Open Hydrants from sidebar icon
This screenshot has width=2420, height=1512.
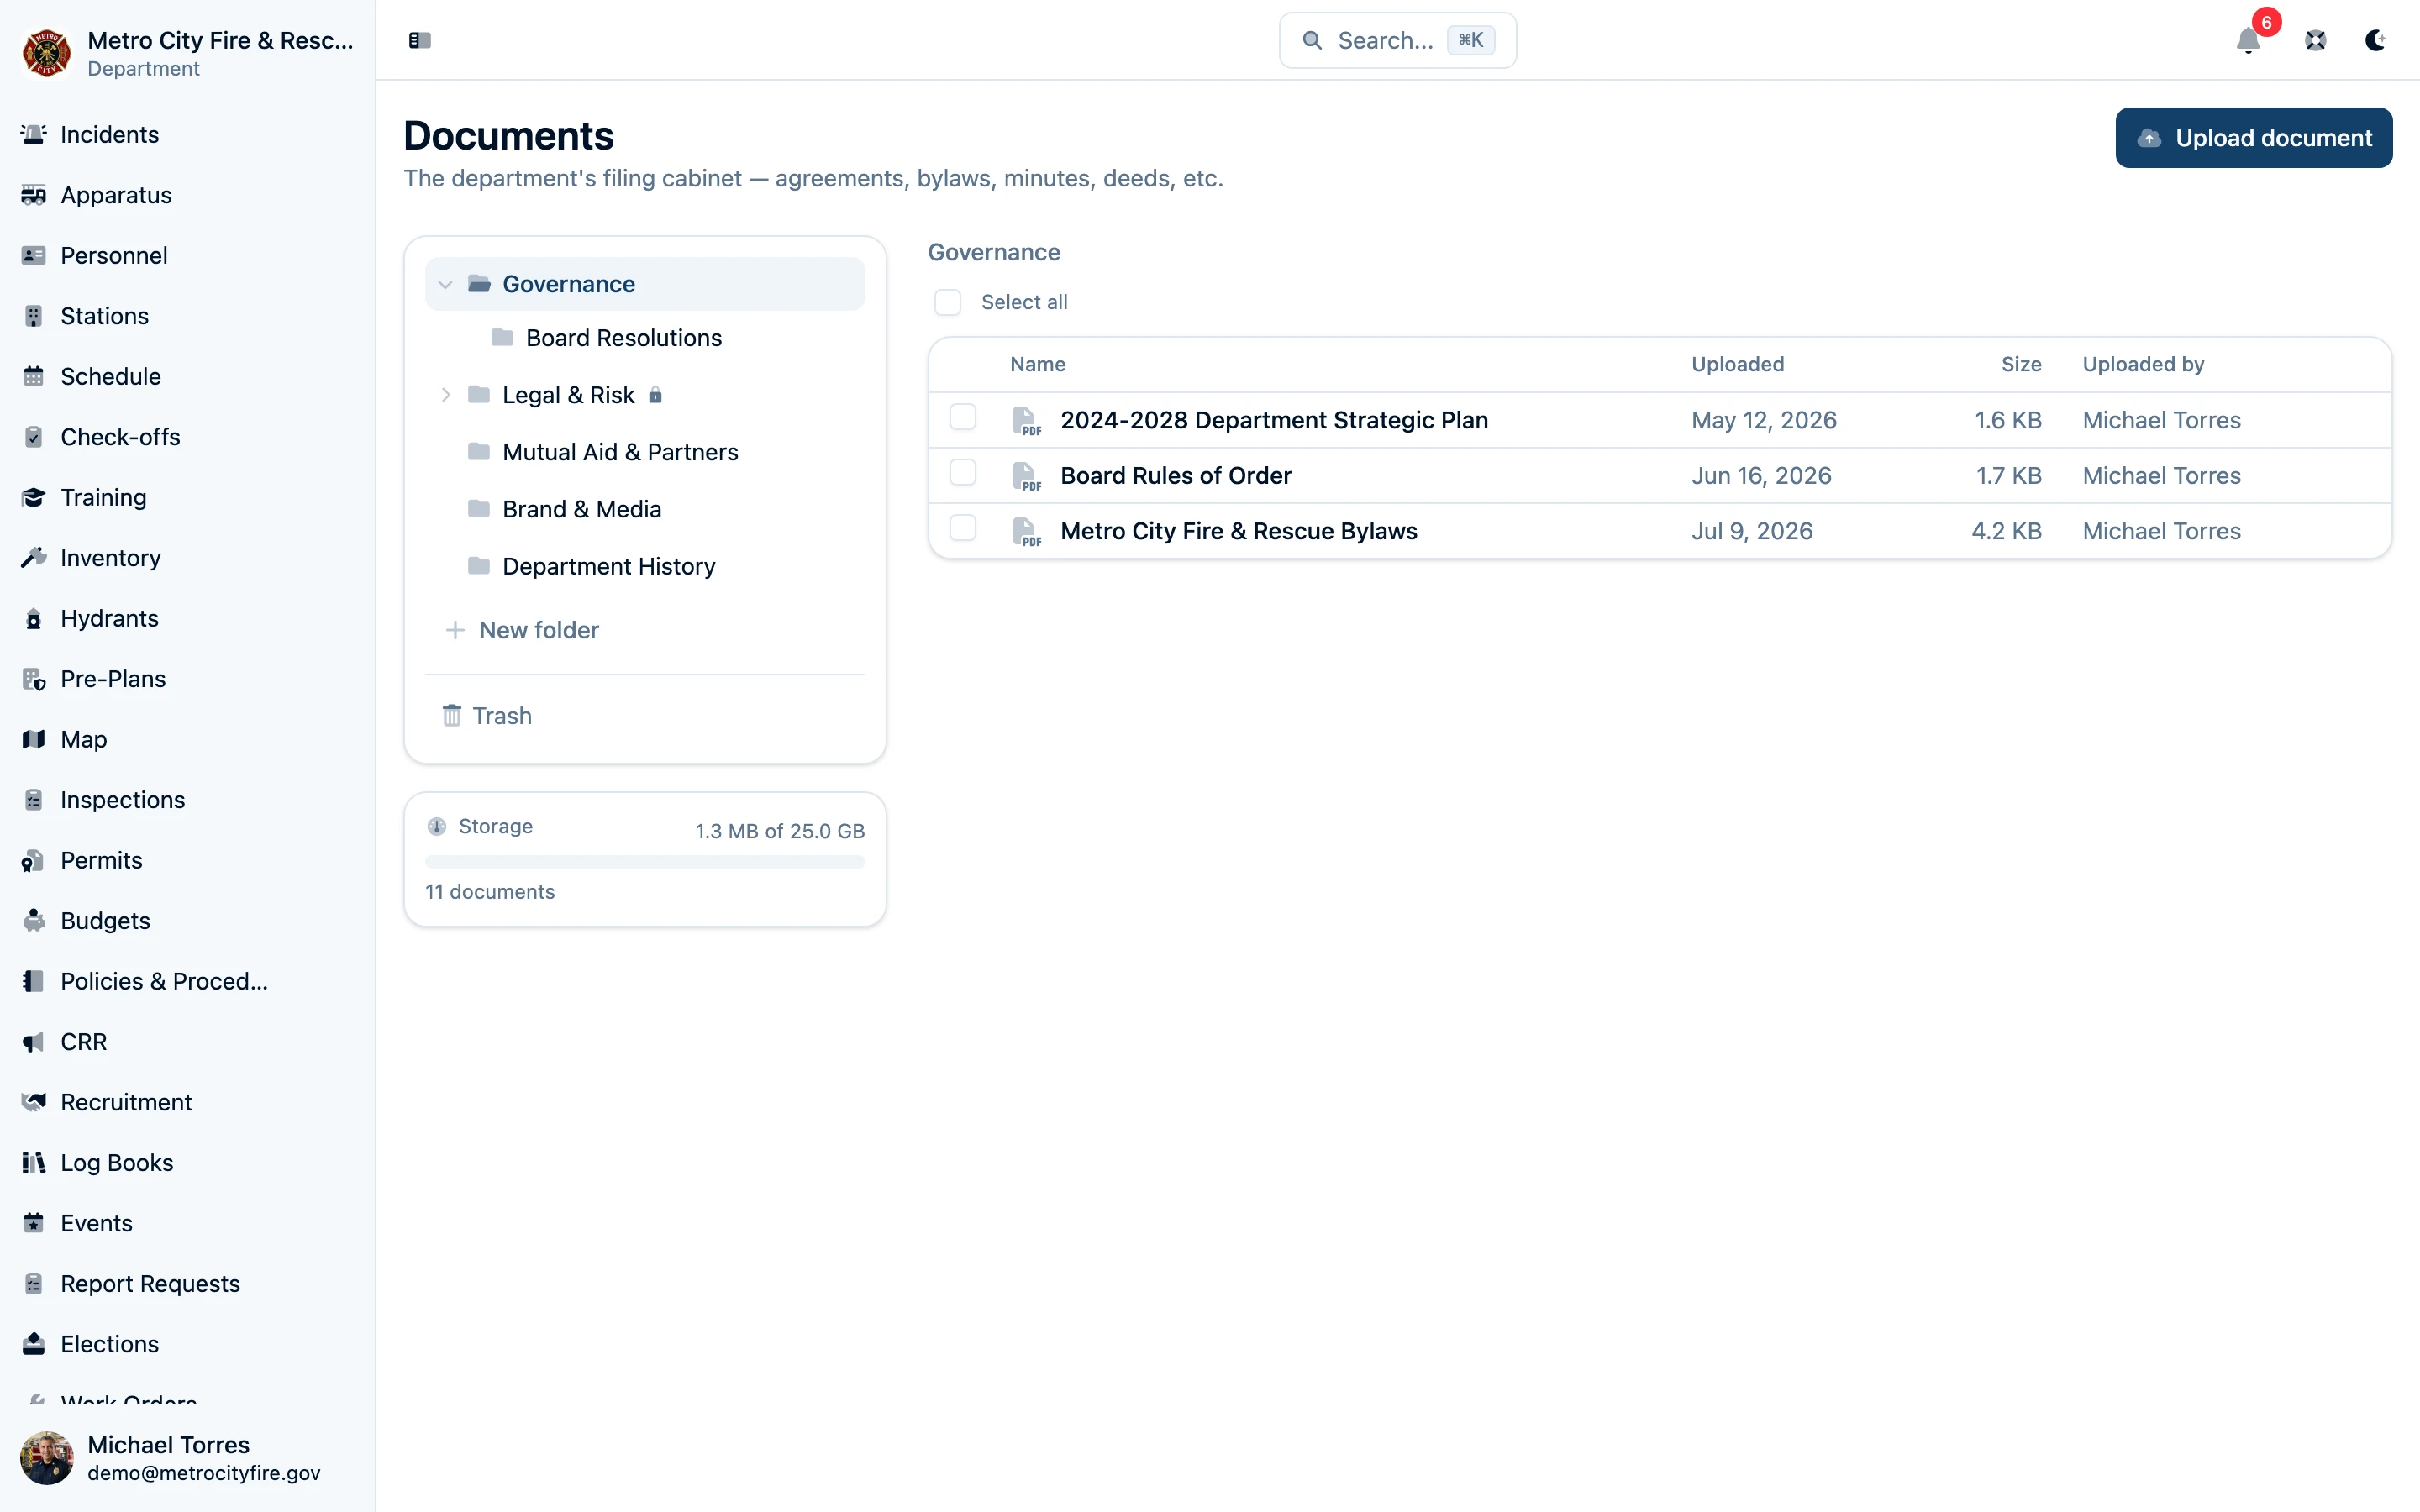coord(34,618)
